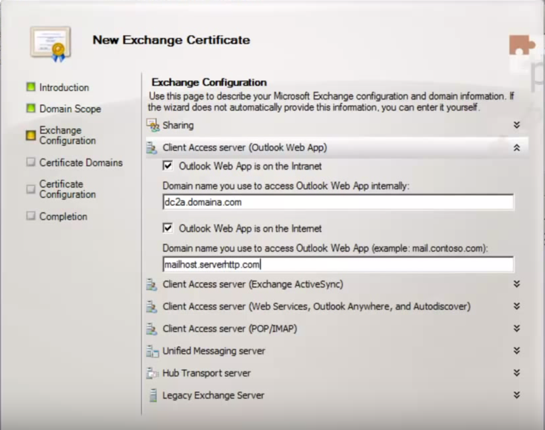Click the Unified Messaging server label
The image size is (545, 430).
point(214,351)
